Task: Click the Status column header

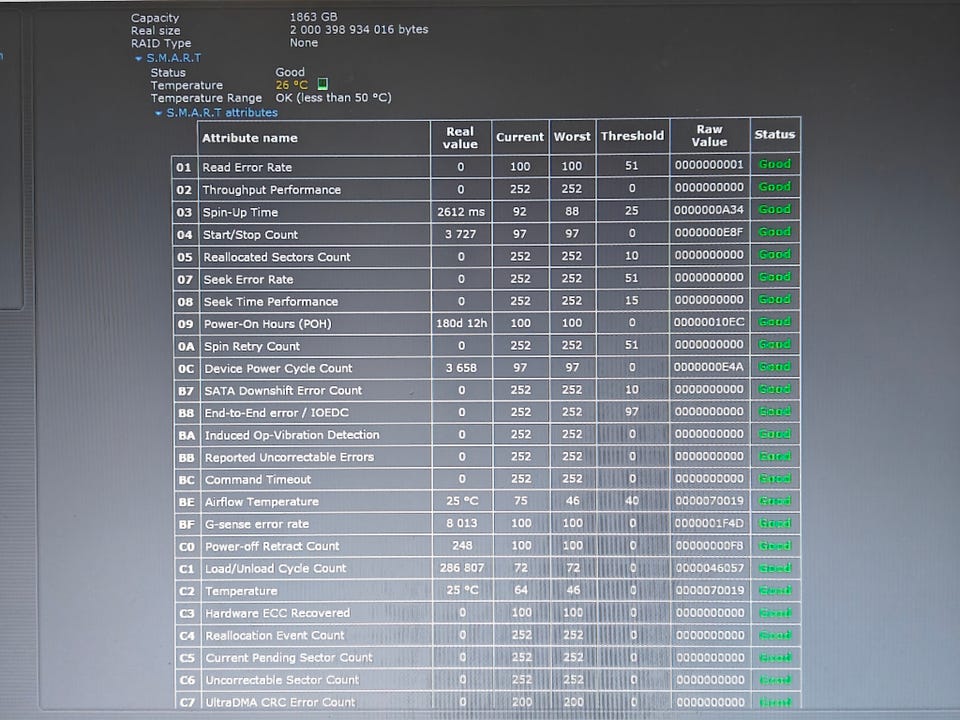Action: tap(775, 135)
